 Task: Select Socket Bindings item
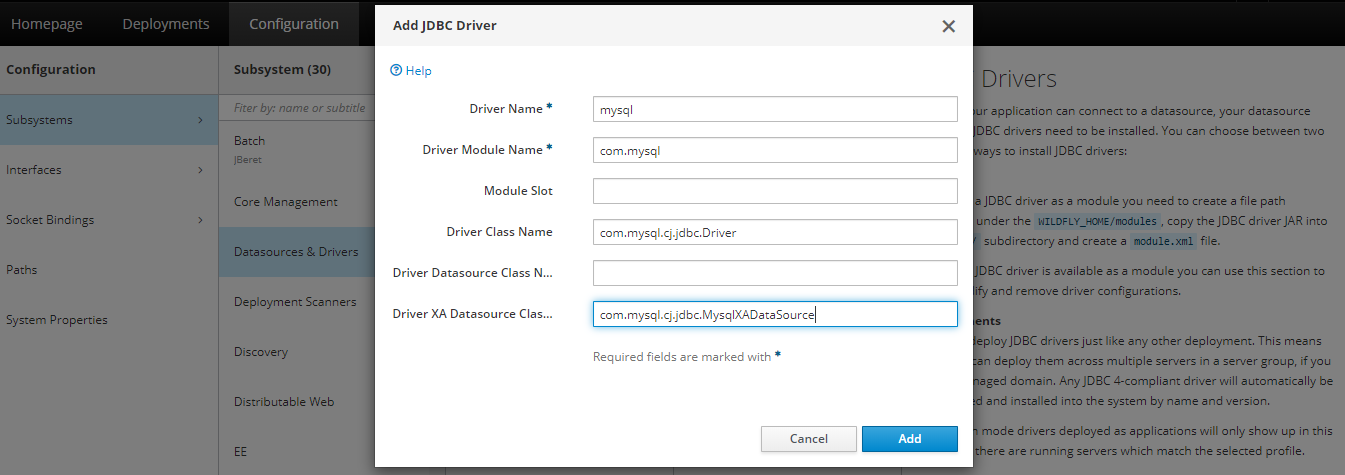109,220
